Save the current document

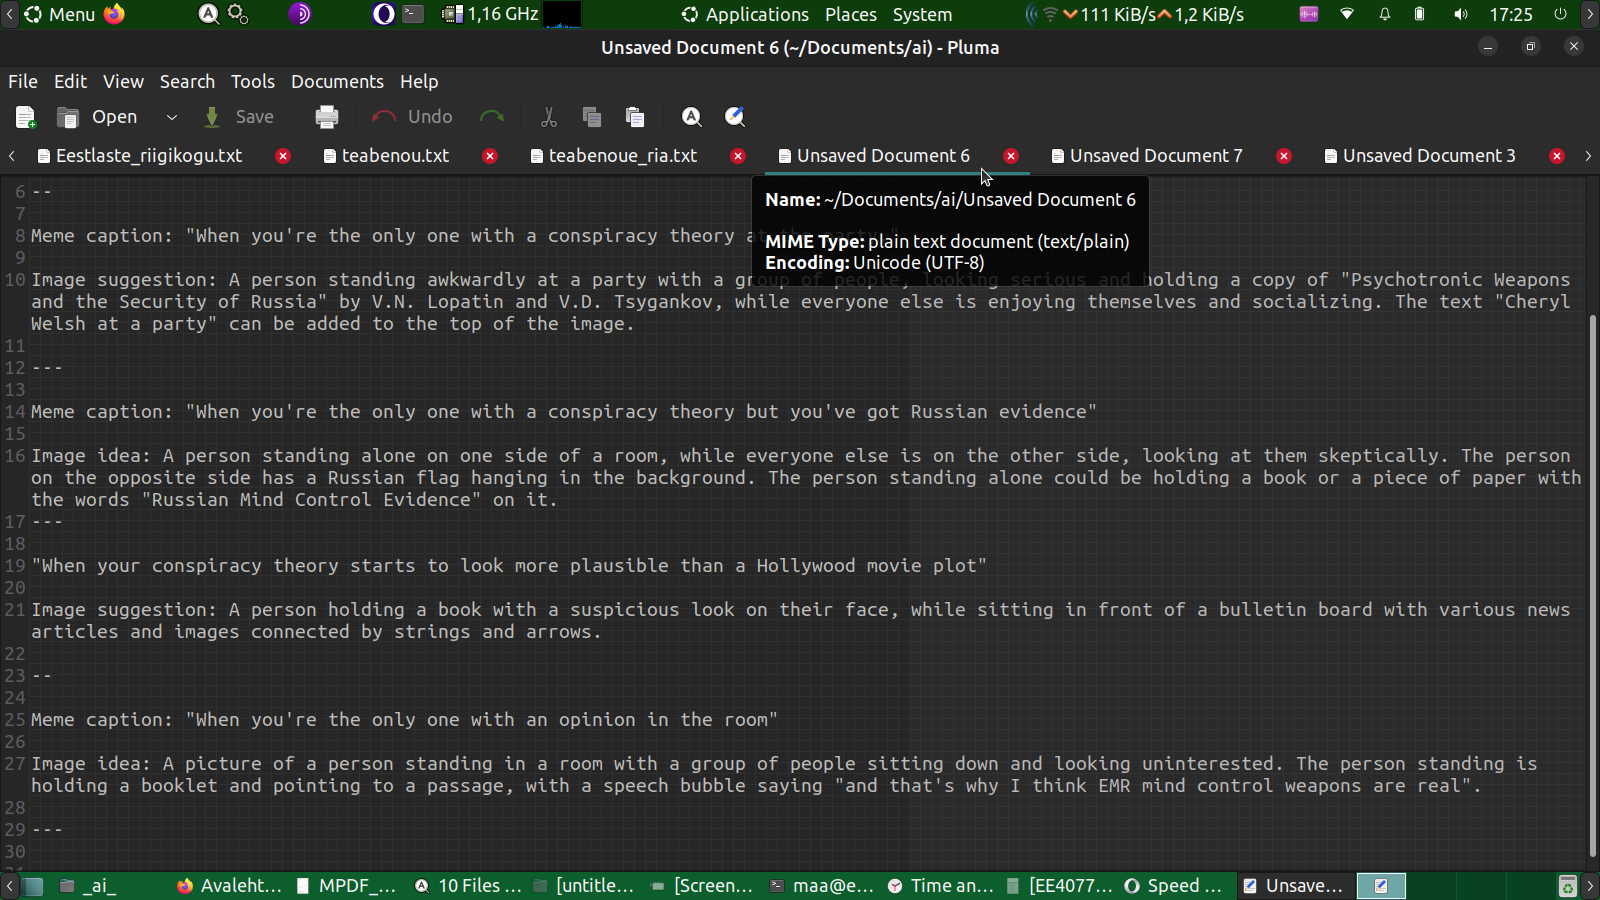pyautogui.click(x=239, y=117)
